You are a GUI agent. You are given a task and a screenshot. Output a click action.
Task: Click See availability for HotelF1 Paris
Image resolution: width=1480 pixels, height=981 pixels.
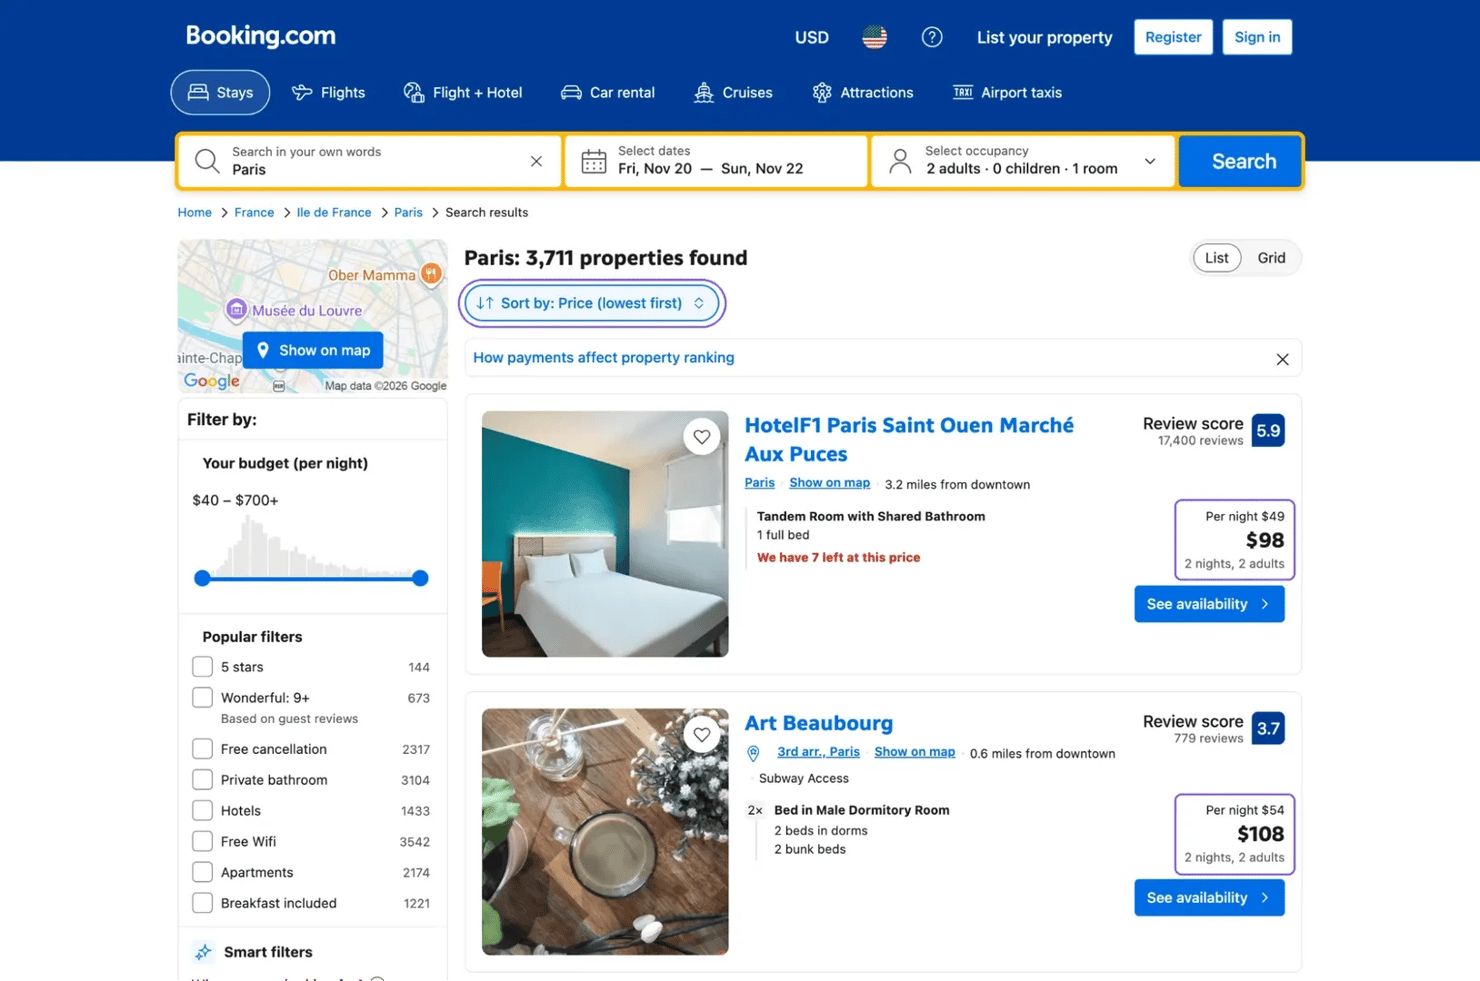pos(1209,604)
